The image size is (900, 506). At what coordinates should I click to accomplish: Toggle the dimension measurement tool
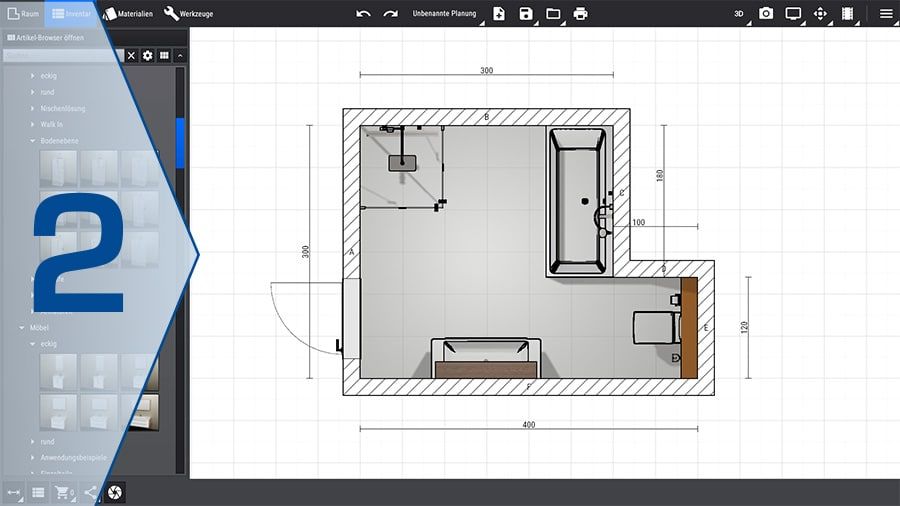13,492
